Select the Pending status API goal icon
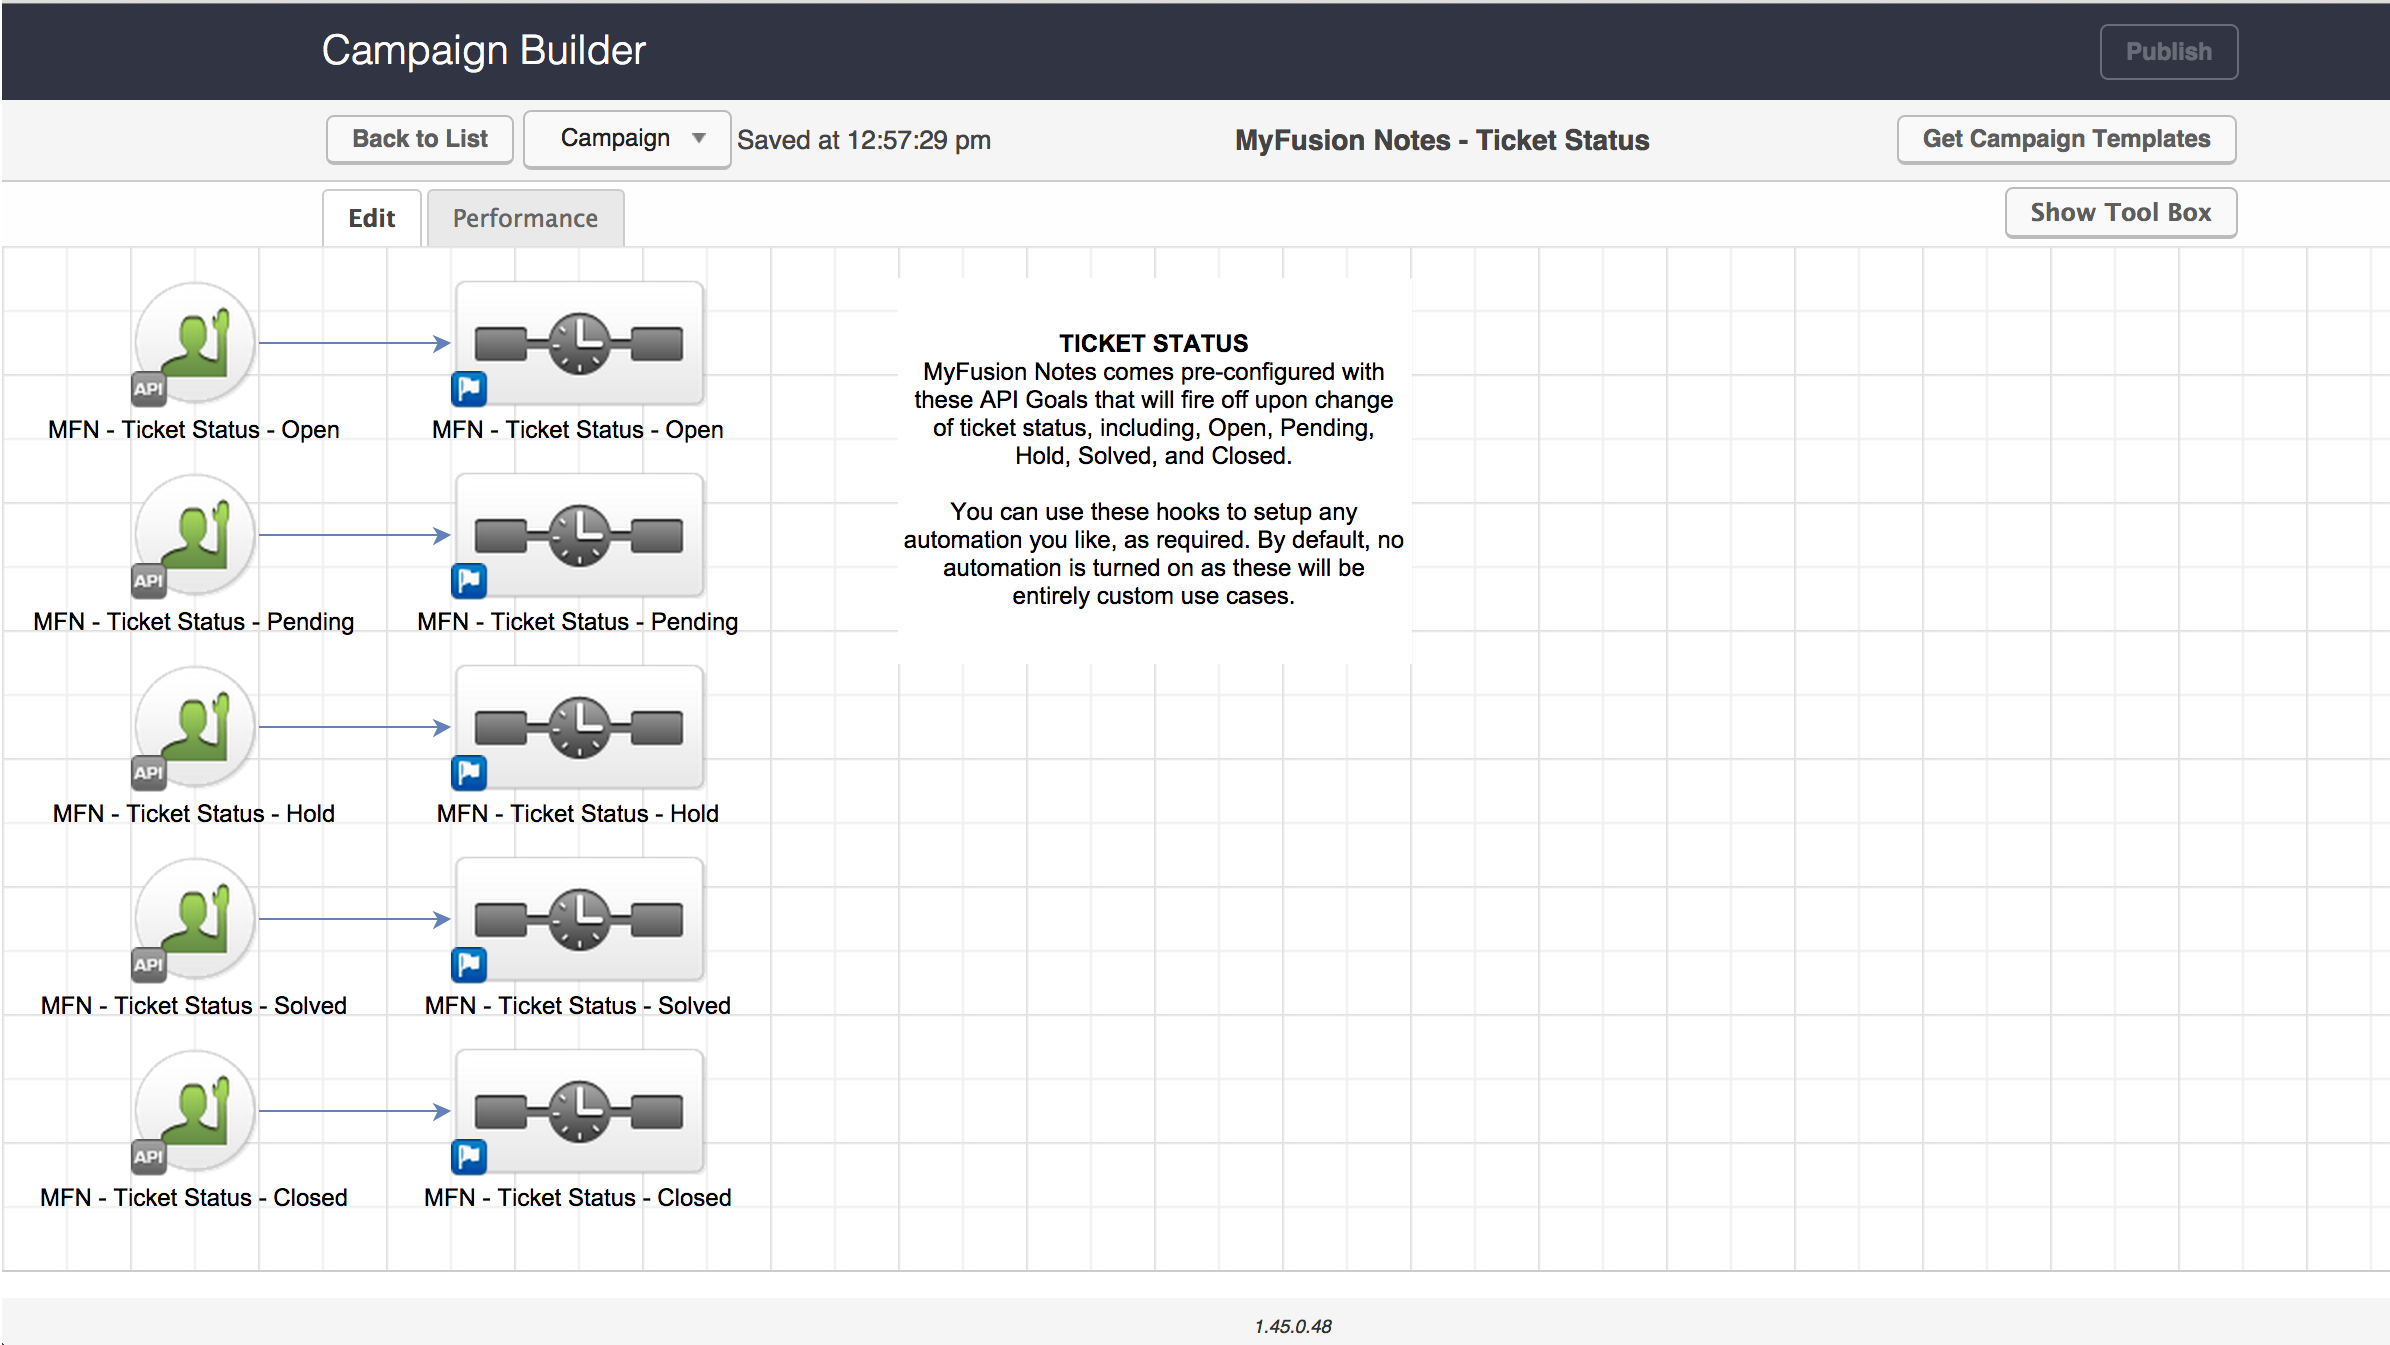The height and width of the screenshot is (1345, 2390). 195,535
